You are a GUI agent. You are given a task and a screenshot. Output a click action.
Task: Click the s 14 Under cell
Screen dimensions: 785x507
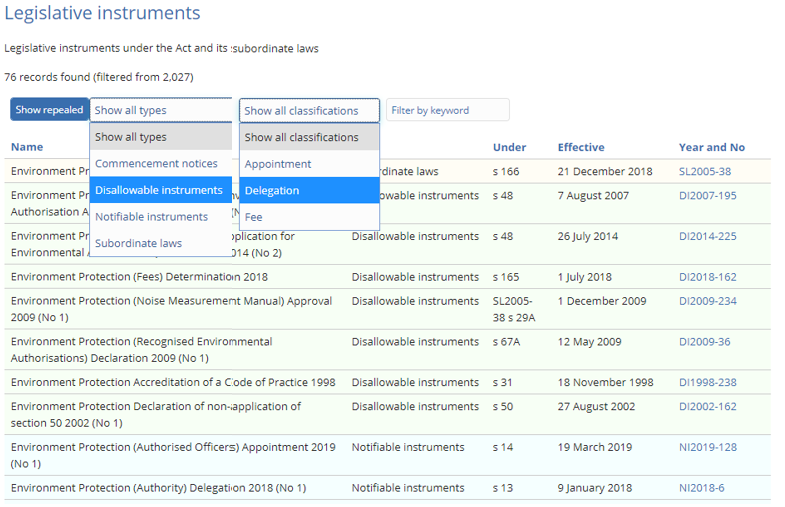pyautogui.click(x=503, y=447)
